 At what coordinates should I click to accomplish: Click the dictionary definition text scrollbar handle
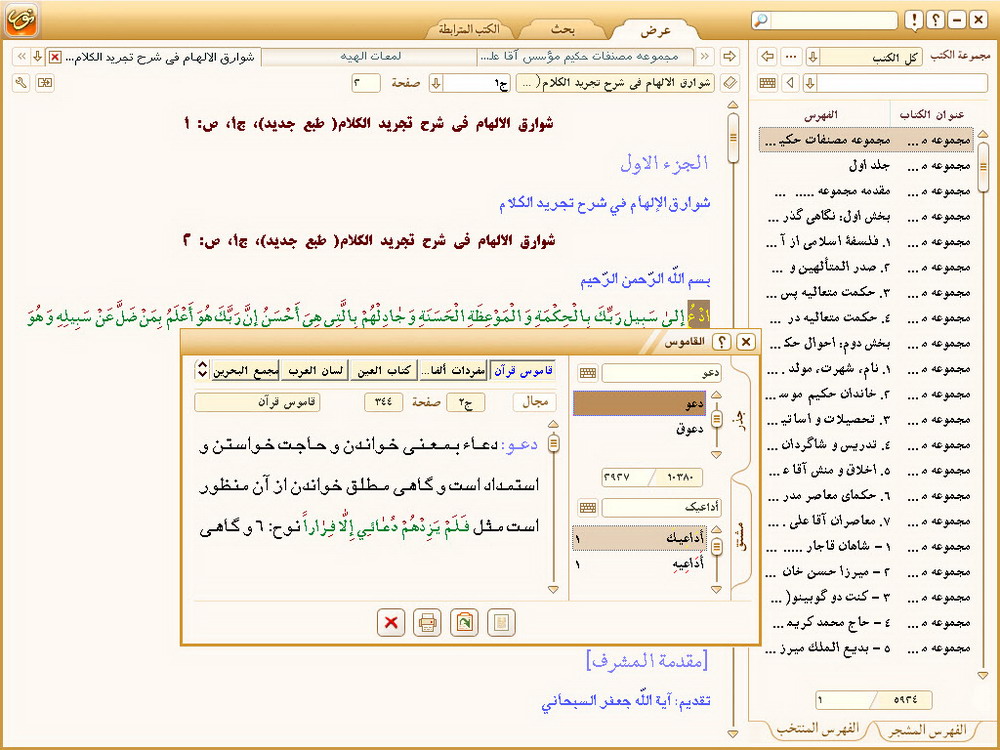[551, 440]
